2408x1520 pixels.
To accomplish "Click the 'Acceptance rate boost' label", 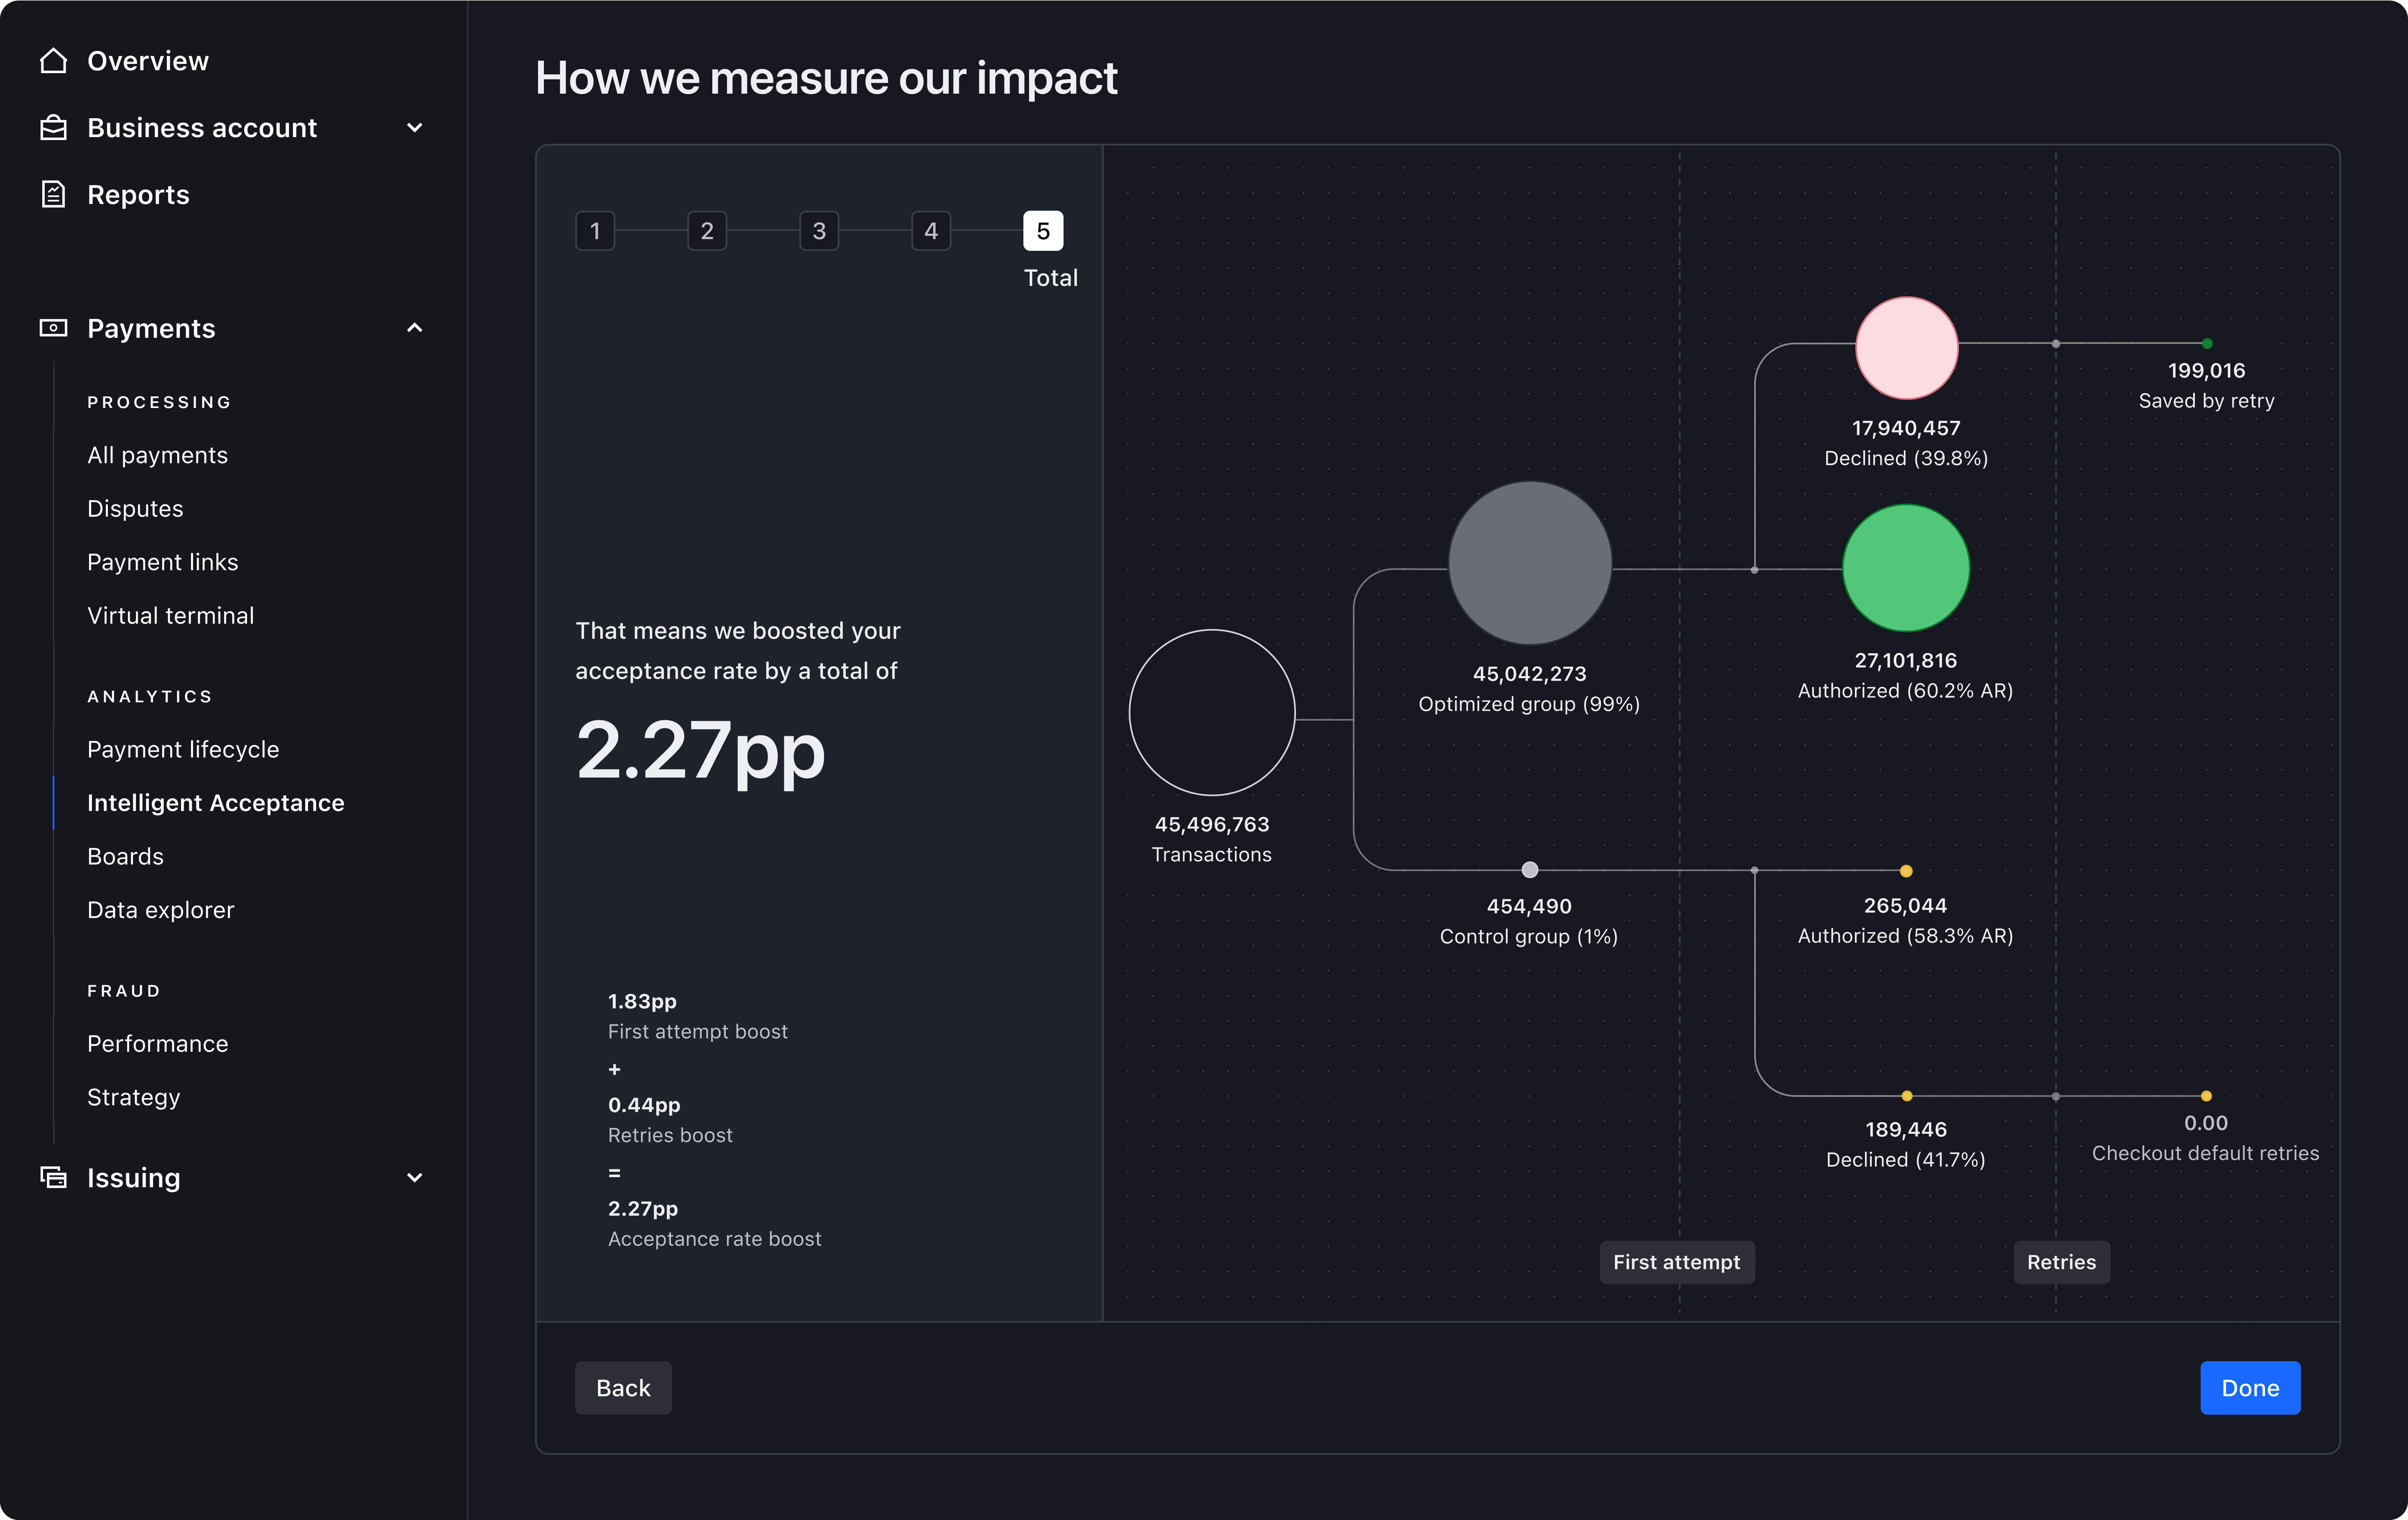I will point(715,1239).
